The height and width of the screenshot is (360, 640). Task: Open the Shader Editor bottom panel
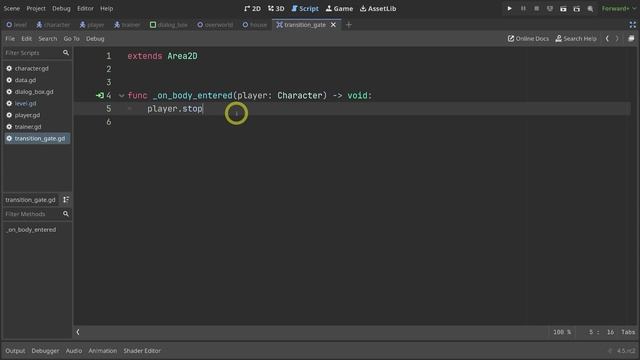pyautogui.click(x=142, y=351)
